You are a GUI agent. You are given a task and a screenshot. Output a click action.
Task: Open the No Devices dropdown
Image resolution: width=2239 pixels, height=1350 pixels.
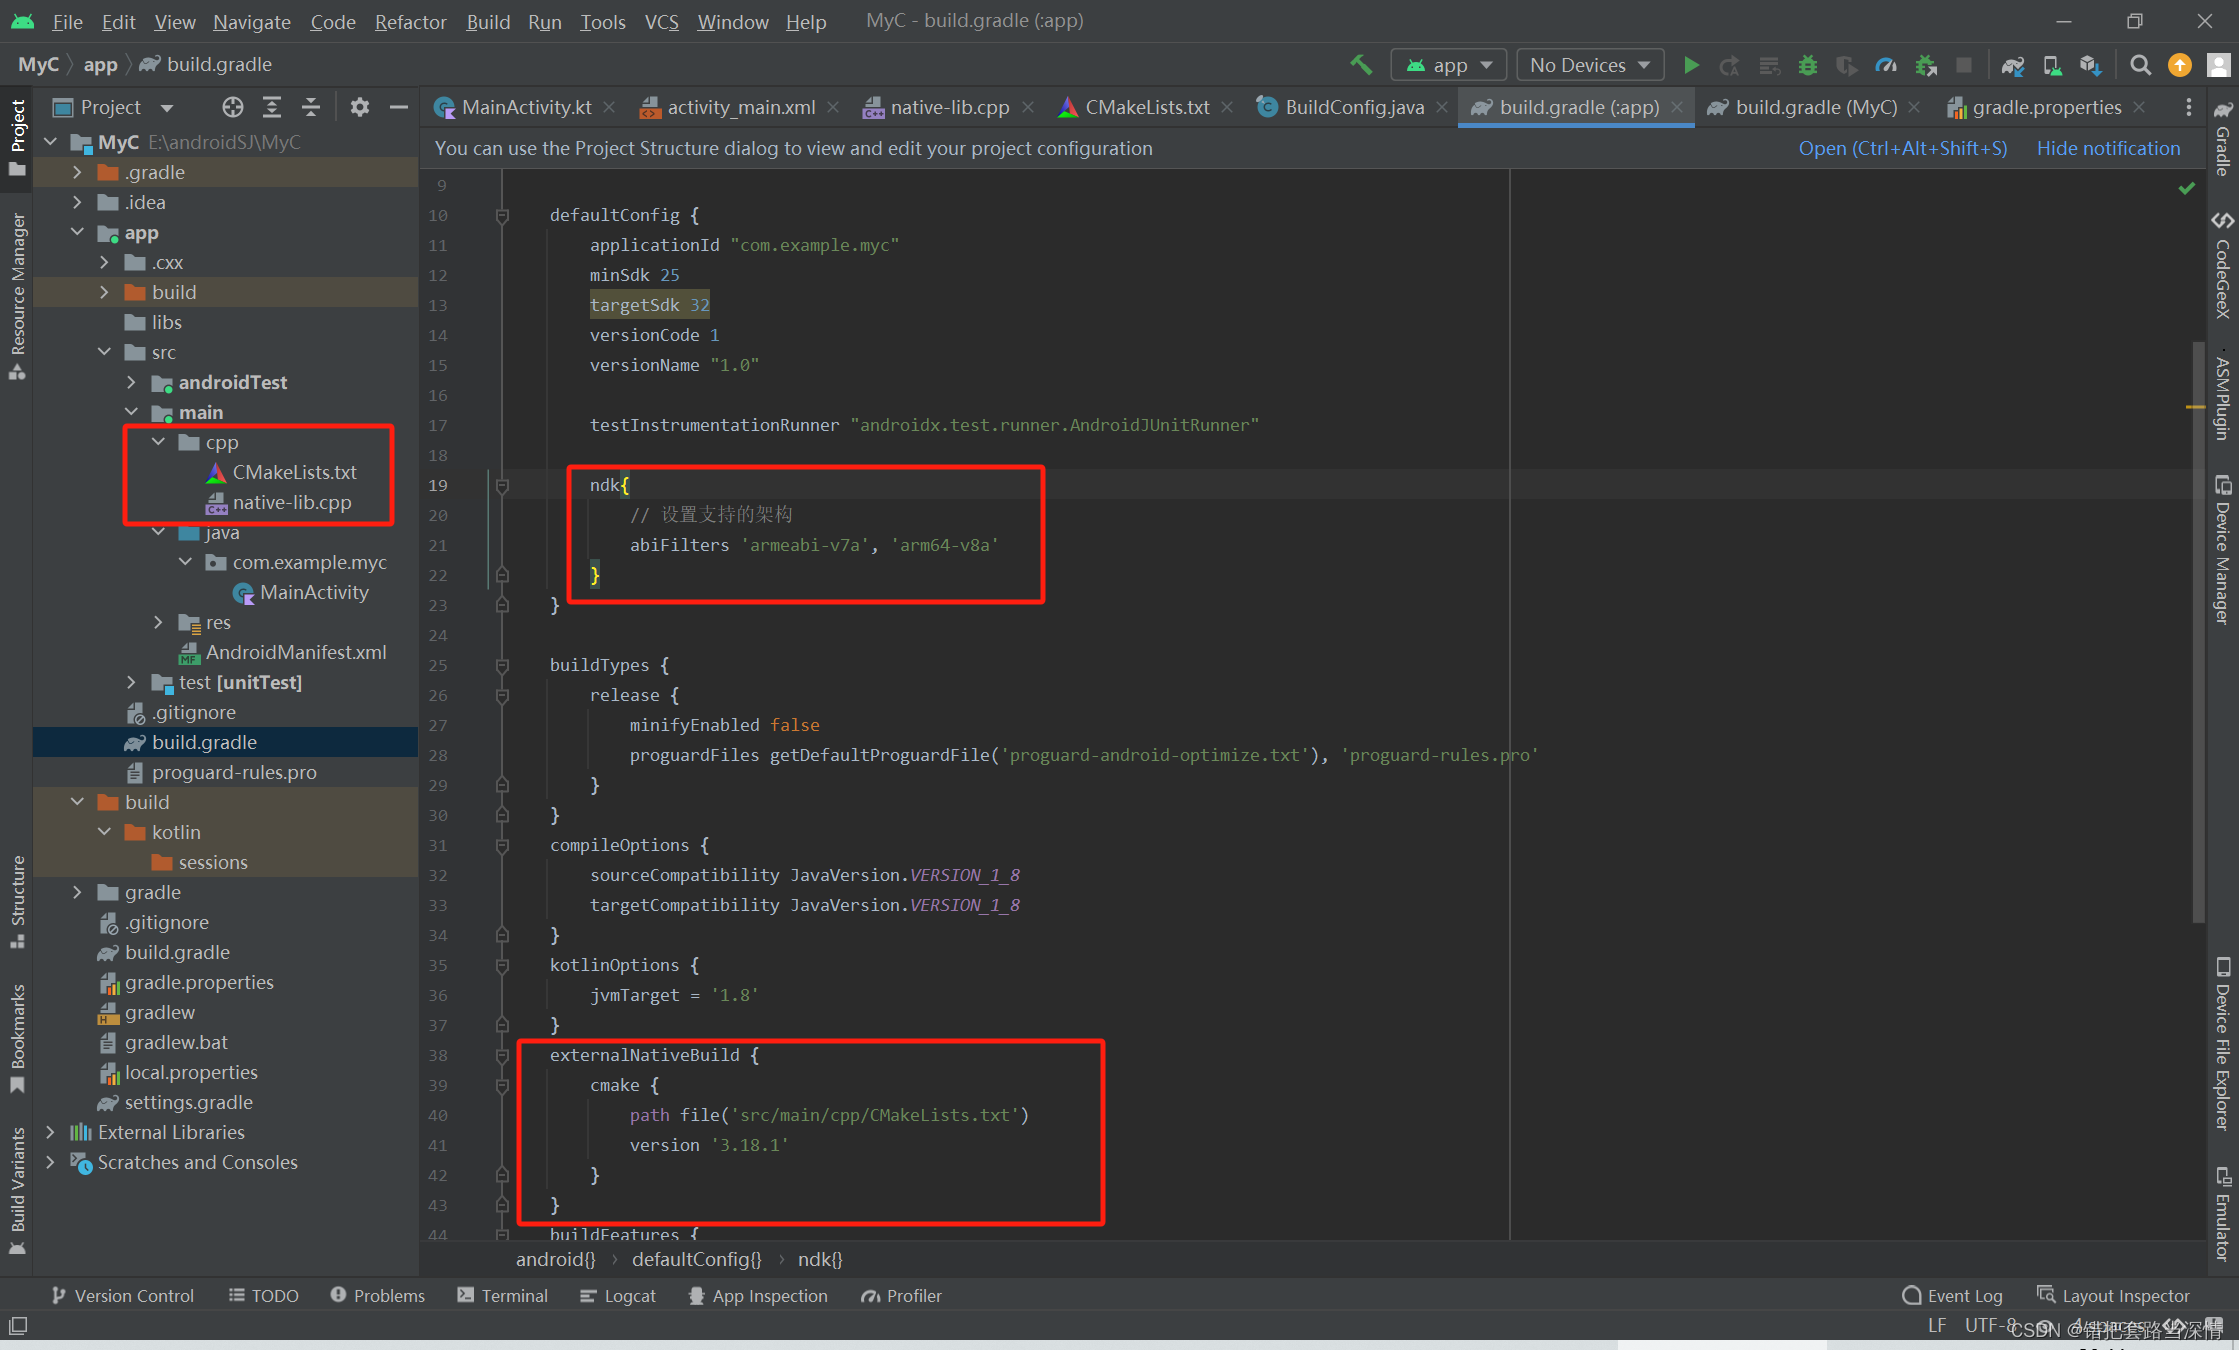[x=1589, y=65]
